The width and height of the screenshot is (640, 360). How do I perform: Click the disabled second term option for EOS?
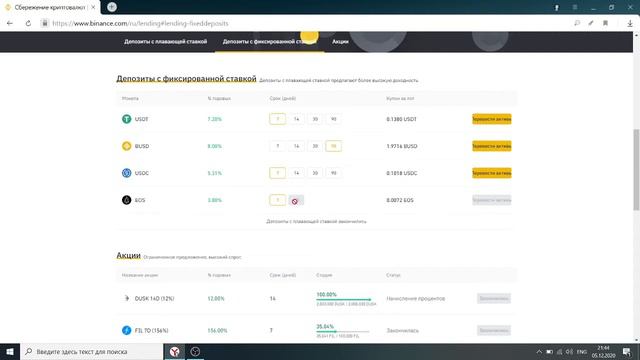point(296,200)
